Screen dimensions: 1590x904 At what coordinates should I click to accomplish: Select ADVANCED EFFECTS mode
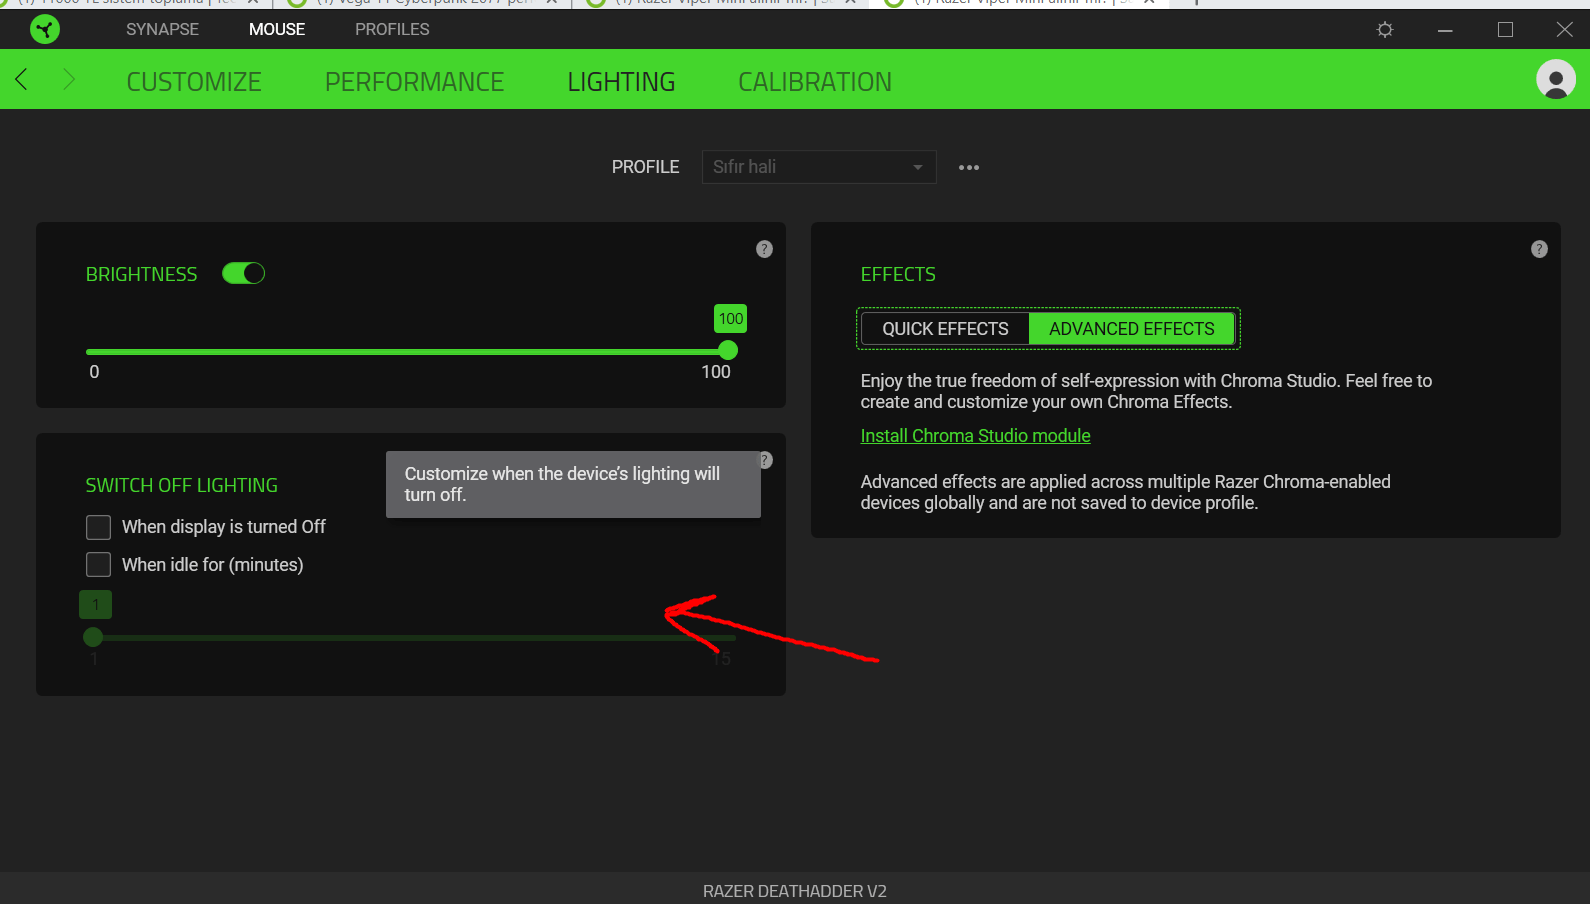[x=1132, y=329]
